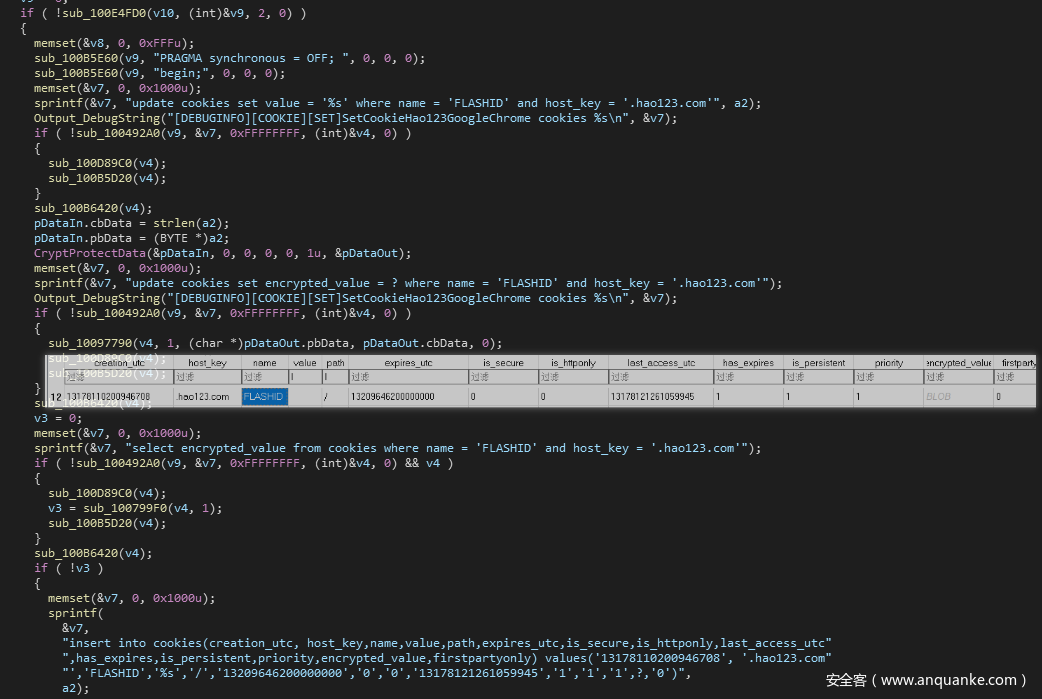
Task: Focus the filter field under is_persistent
Action: click(x=817, y=378)
